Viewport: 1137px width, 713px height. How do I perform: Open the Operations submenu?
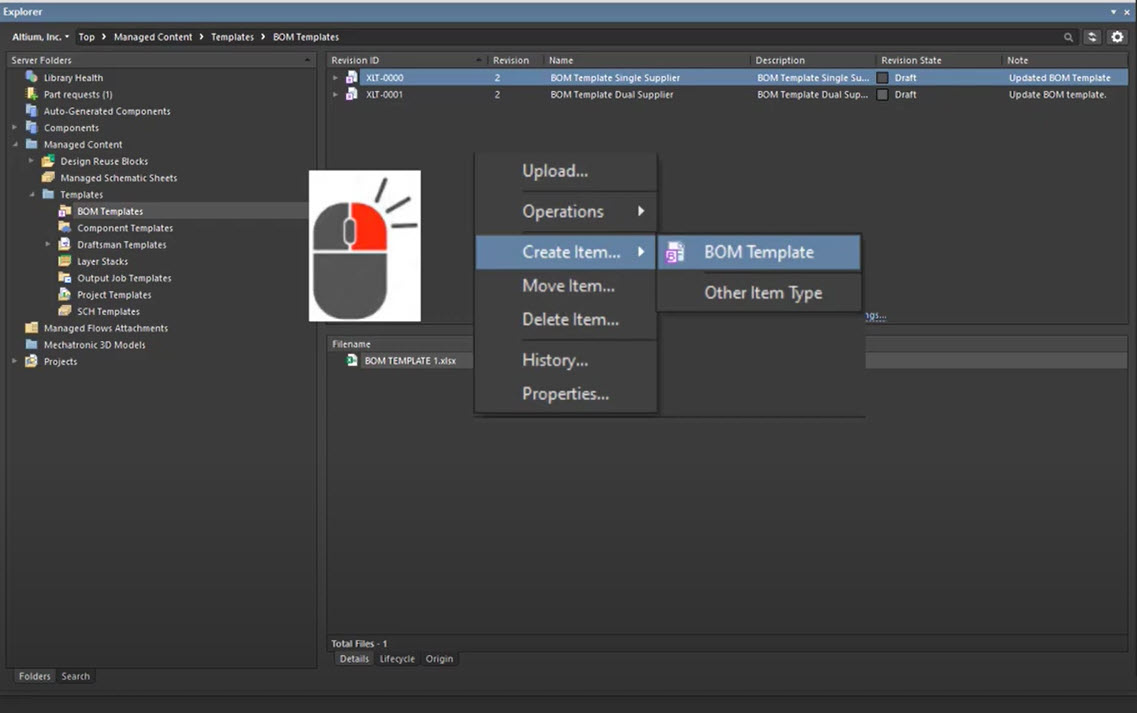coord(565,211)
